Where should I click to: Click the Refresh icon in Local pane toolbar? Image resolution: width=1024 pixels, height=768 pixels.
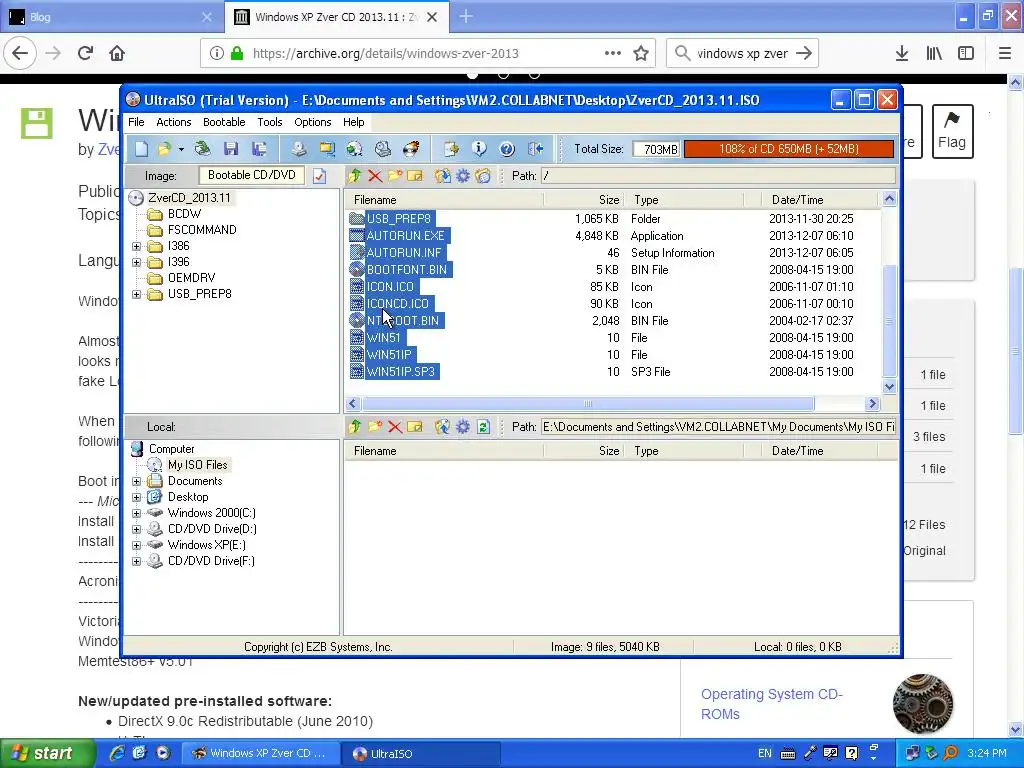click(483, 426)
